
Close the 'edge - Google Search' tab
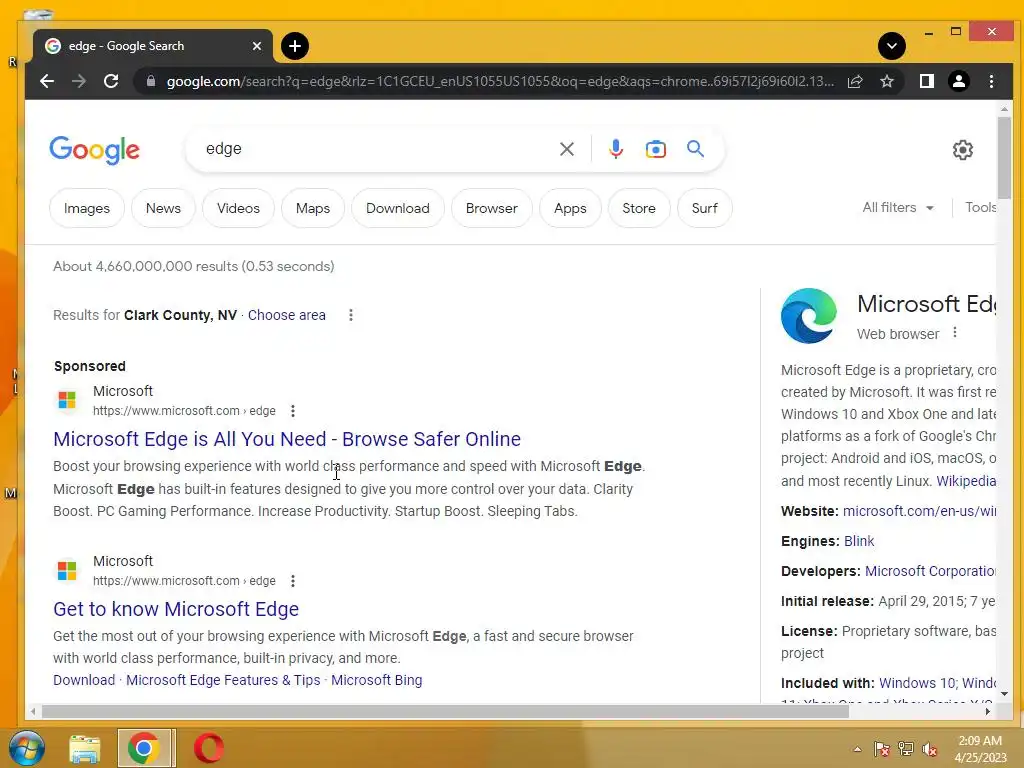coord(257,46)
